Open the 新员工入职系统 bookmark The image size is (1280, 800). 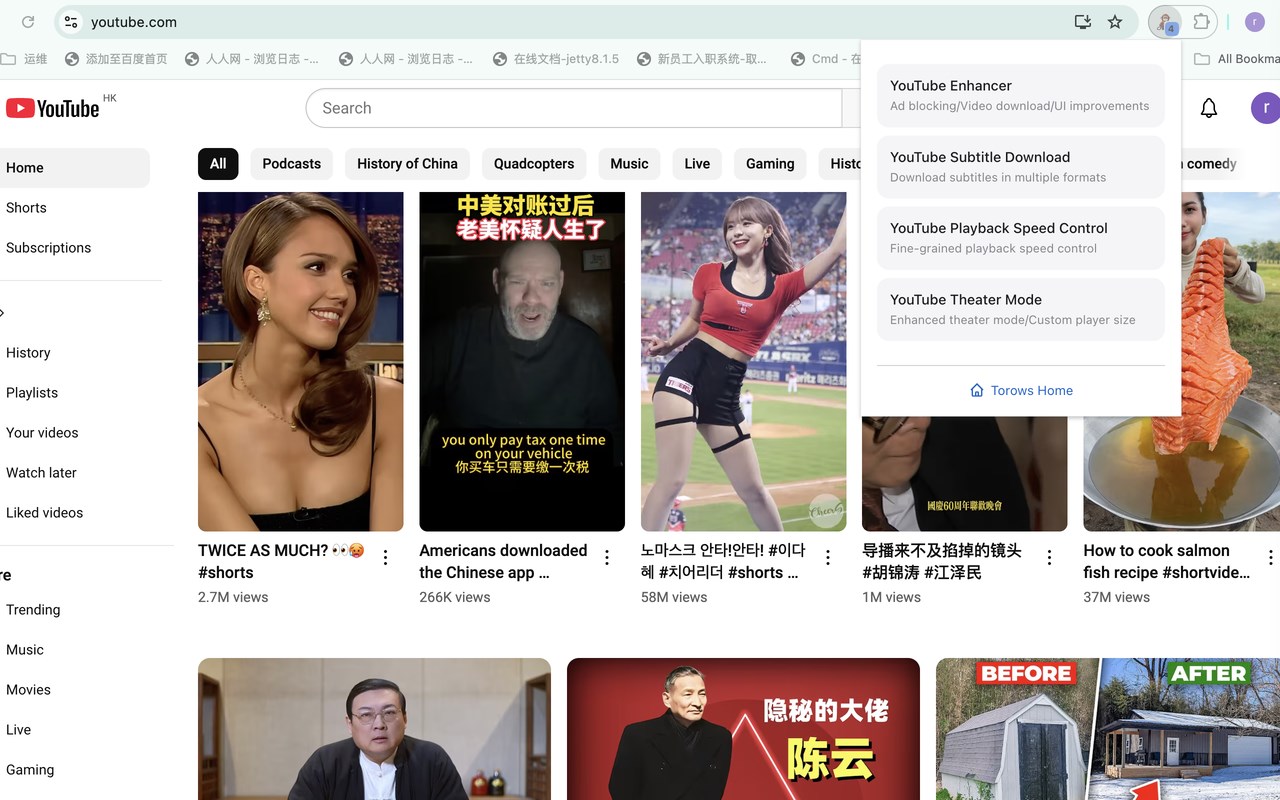coord(702,59)
